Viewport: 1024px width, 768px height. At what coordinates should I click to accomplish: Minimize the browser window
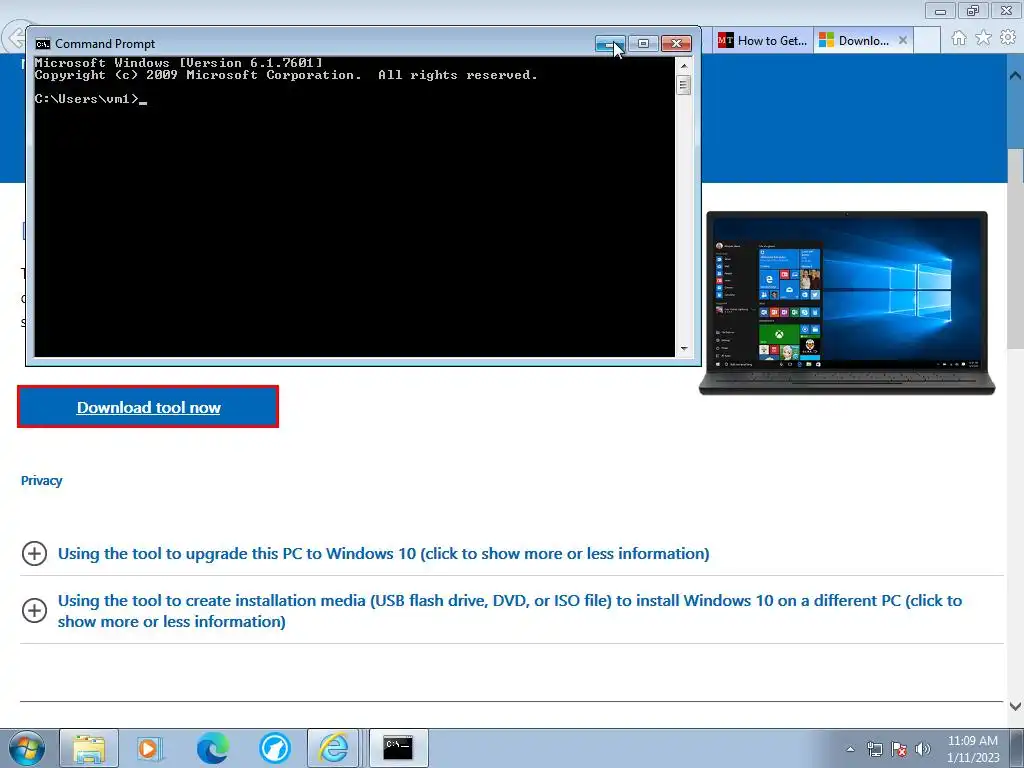coord(940,10)
